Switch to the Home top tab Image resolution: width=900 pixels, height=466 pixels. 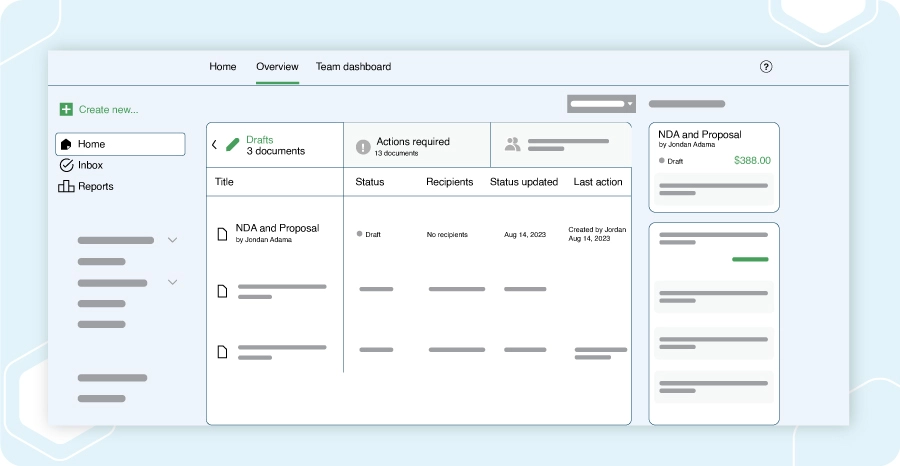click(223, 67)
